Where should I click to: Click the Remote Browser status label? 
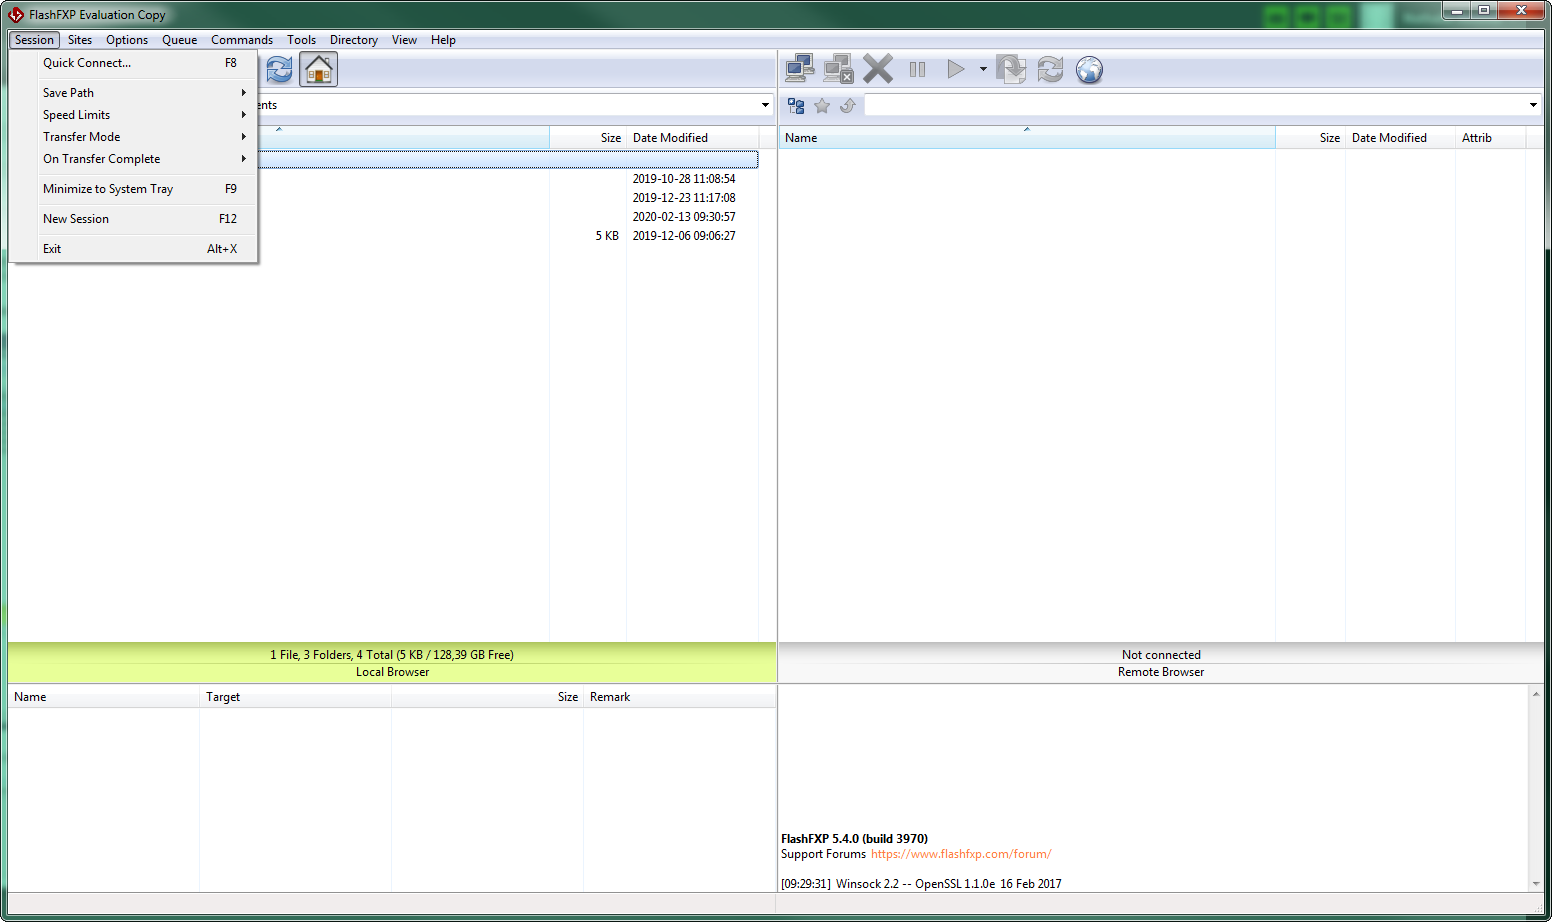click(x=1161, y=672)
